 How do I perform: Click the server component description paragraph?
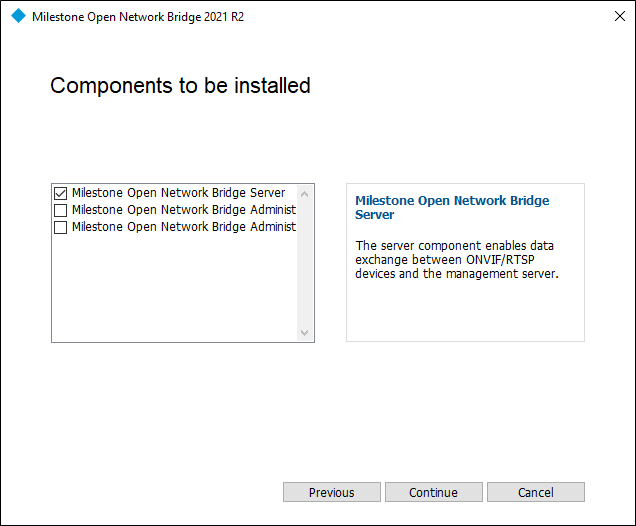(x=456, y=259)
